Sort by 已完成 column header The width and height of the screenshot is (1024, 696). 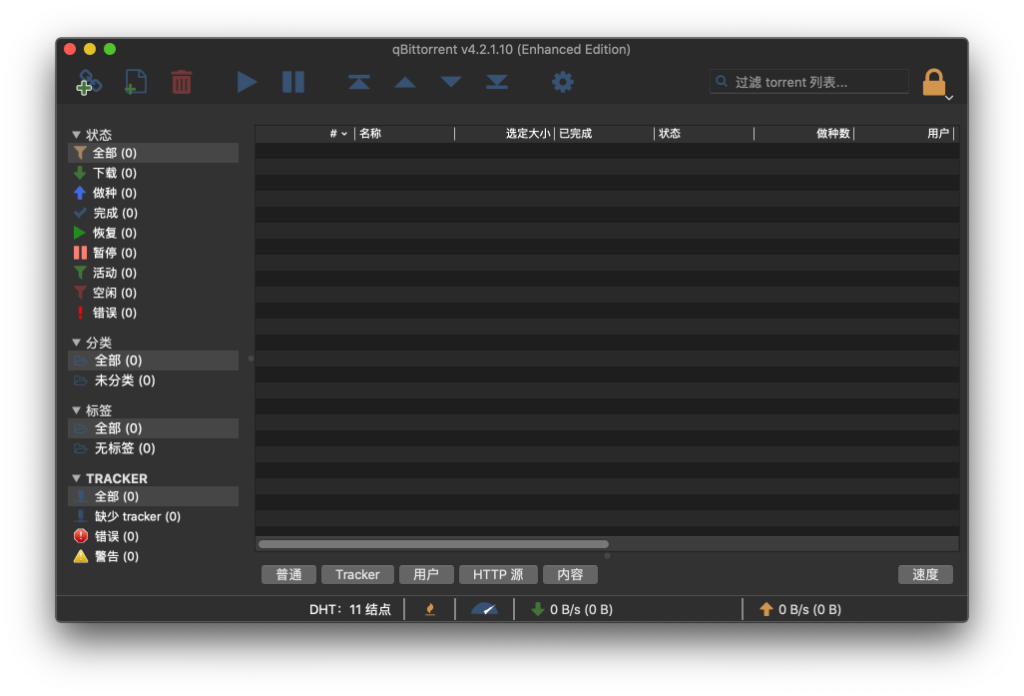(605, 133)
